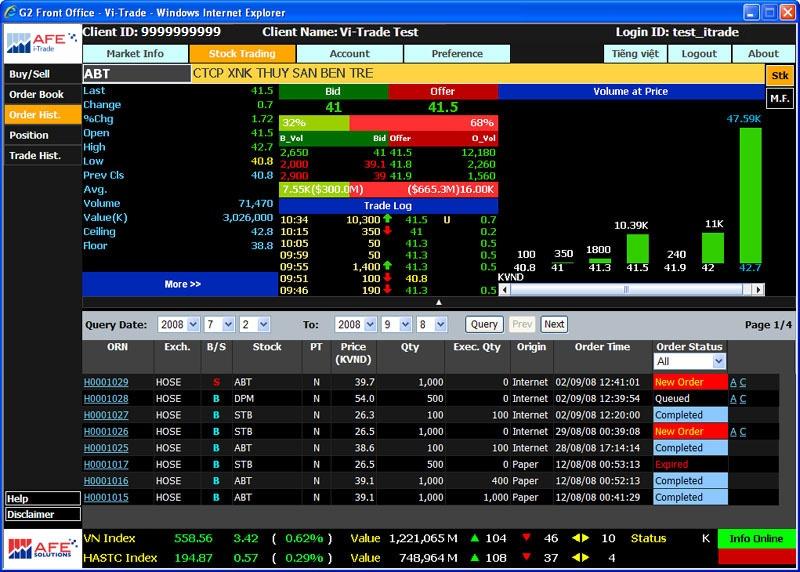This screenshot has width=800, height=572.
Task: Open order link H0001025
Action: [106, 448]
